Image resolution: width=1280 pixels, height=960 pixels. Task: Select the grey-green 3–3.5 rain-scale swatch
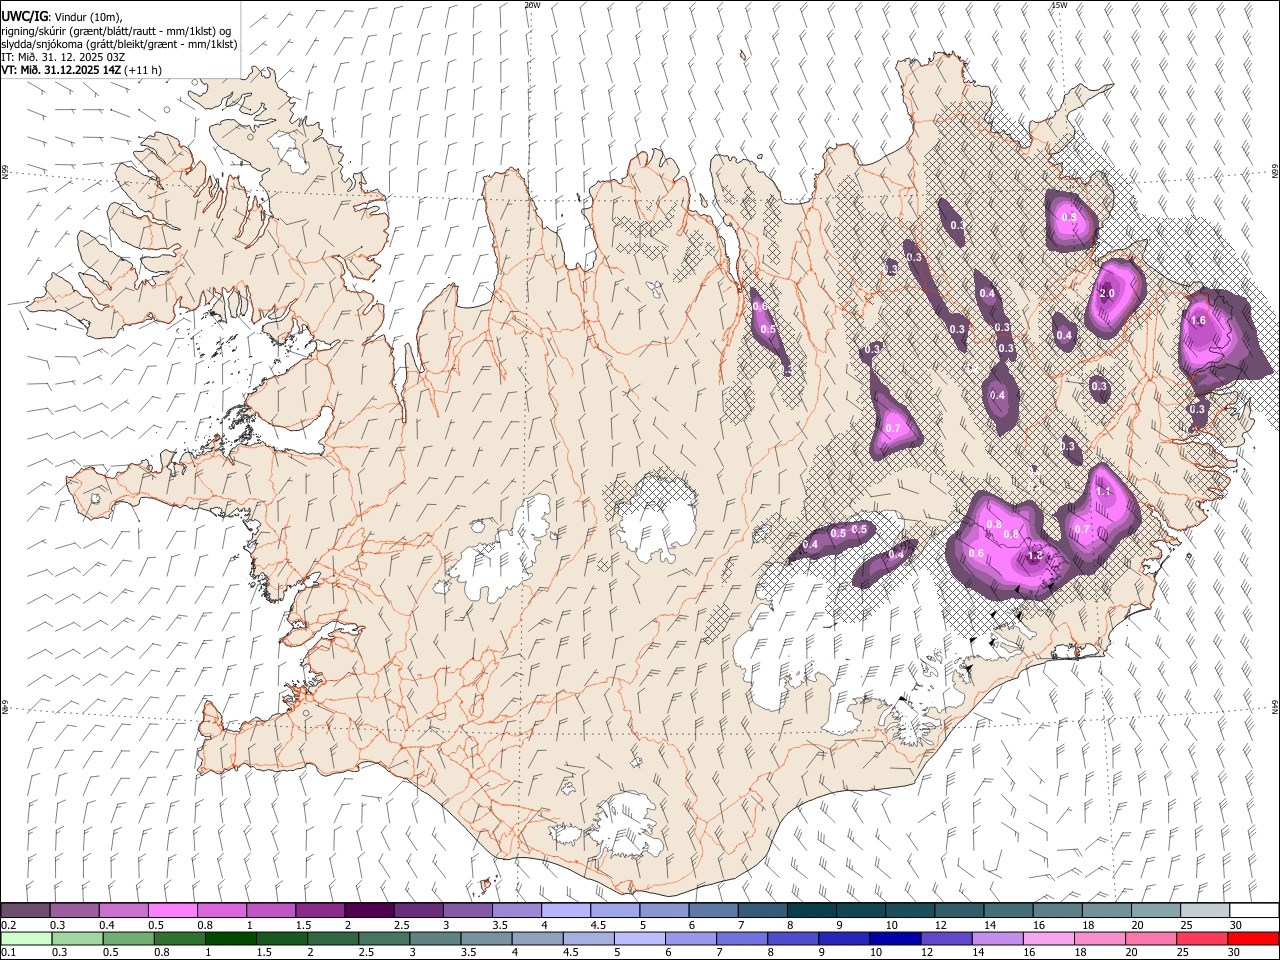tap(434, 939)
